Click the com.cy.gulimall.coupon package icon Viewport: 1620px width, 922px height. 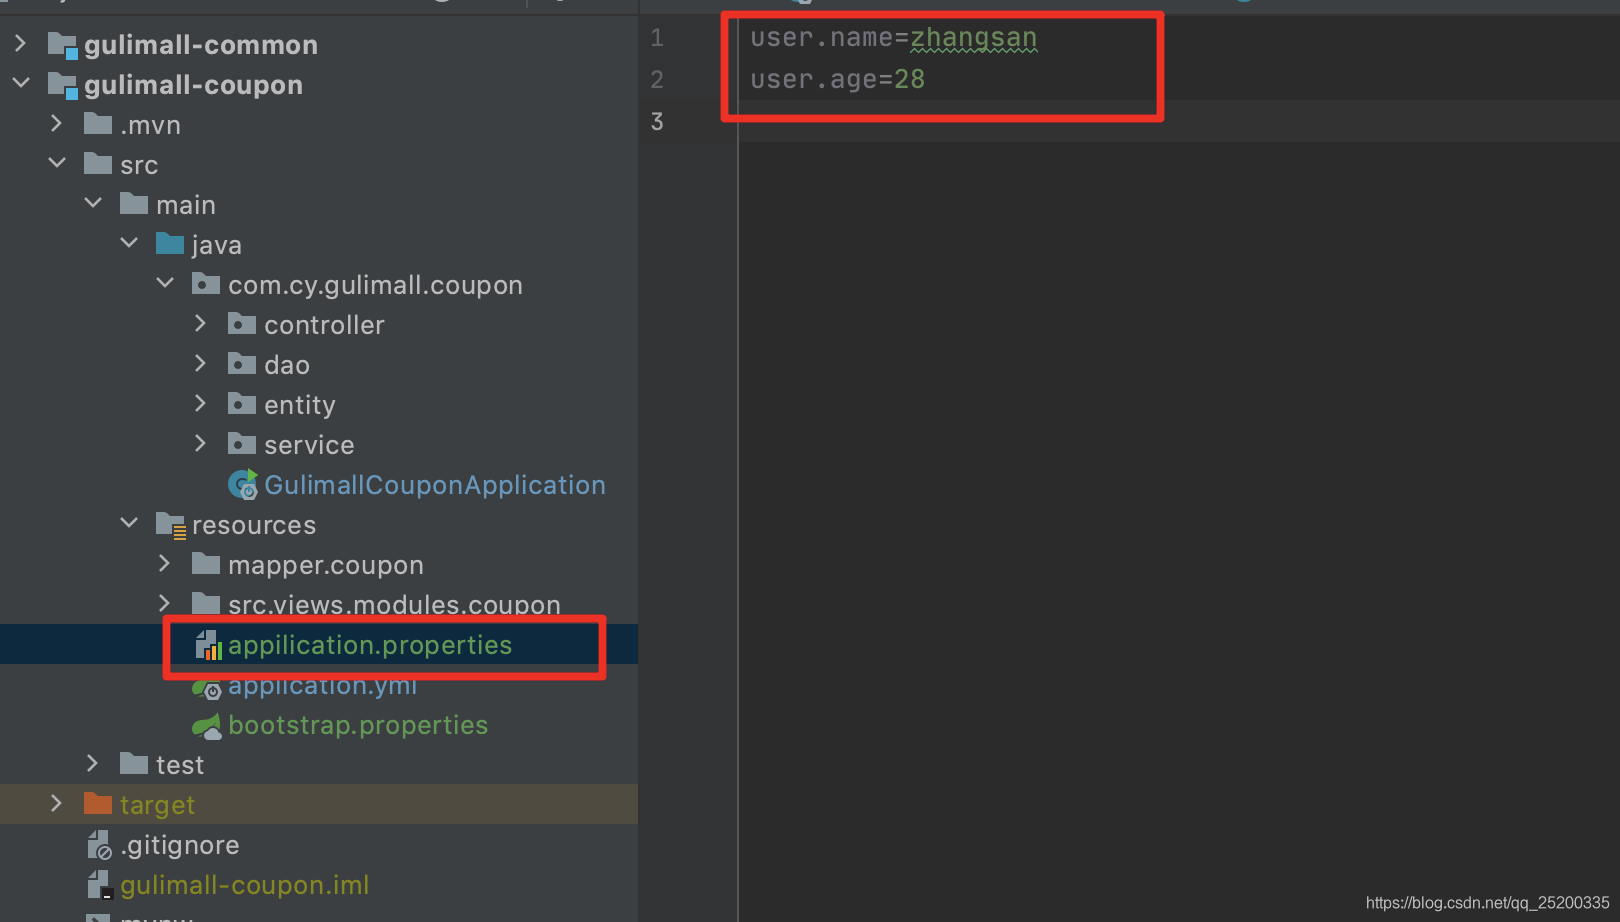pos(206,284)
